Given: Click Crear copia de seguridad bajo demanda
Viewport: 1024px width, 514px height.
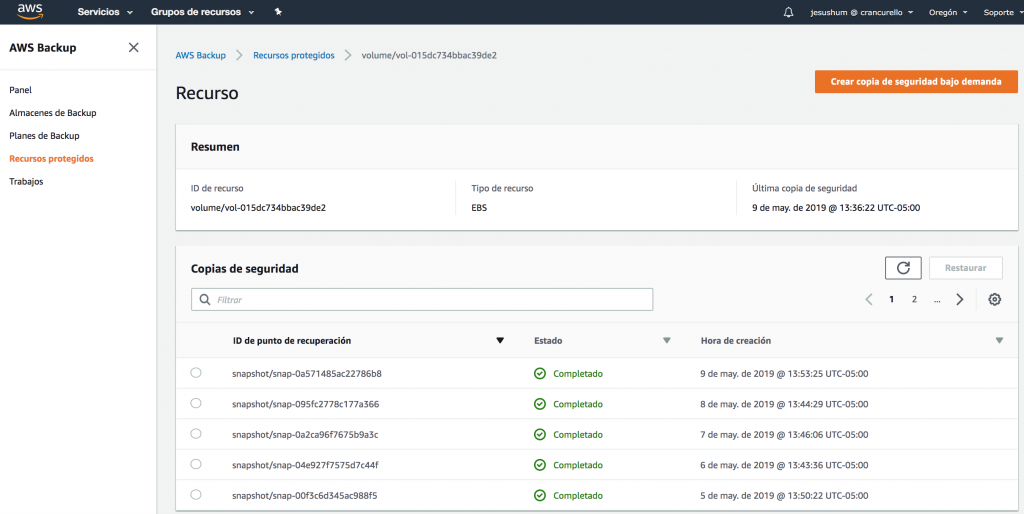Looking at the screenshot, I should click(916, 82).
